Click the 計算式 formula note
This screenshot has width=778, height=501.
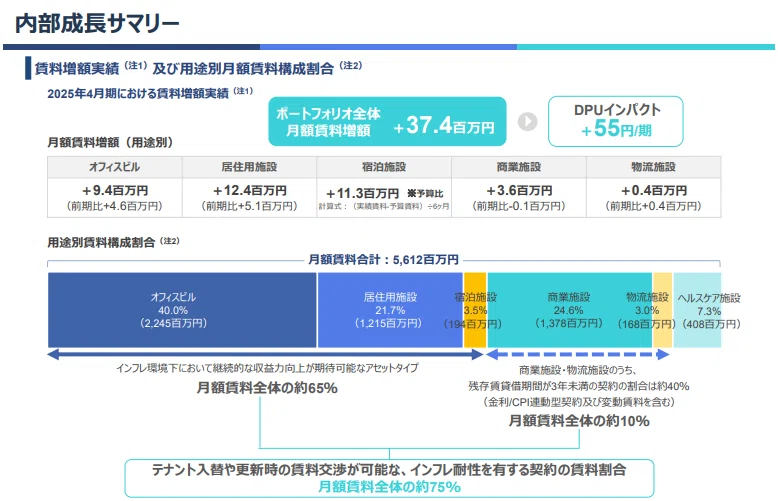pos(384,206)
